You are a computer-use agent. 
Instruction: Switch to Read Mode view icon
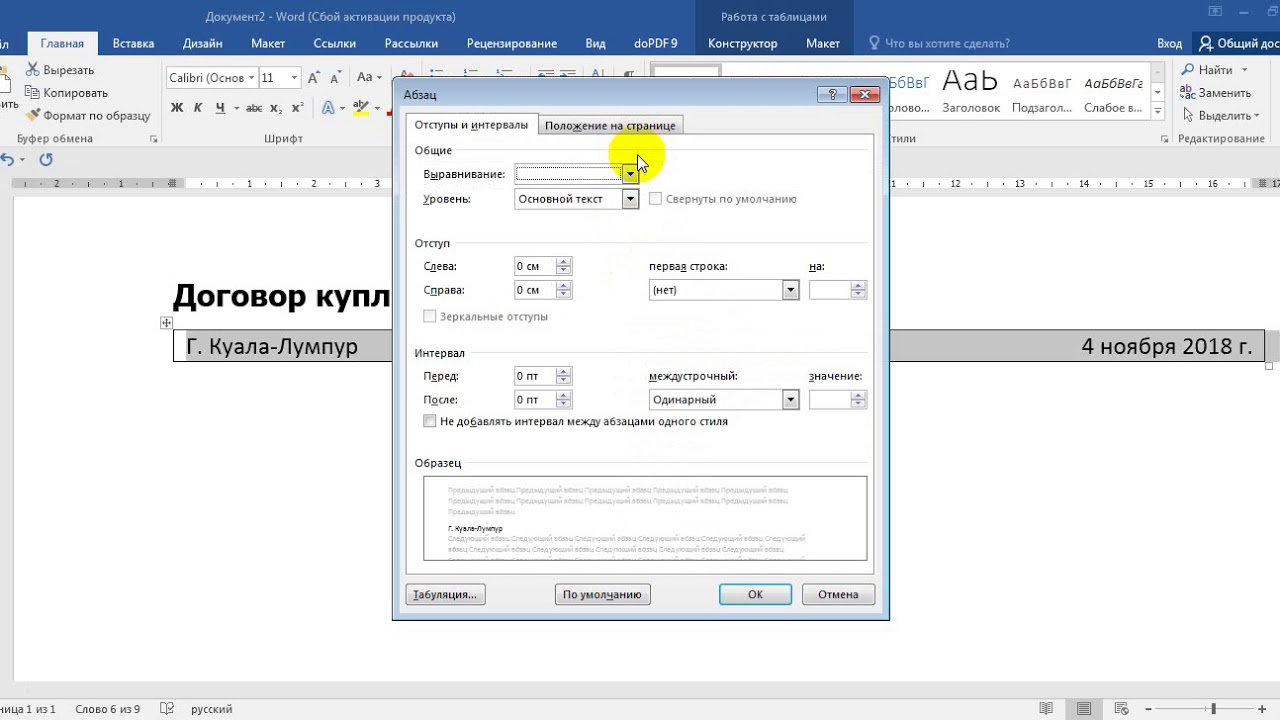(1045, 709)
